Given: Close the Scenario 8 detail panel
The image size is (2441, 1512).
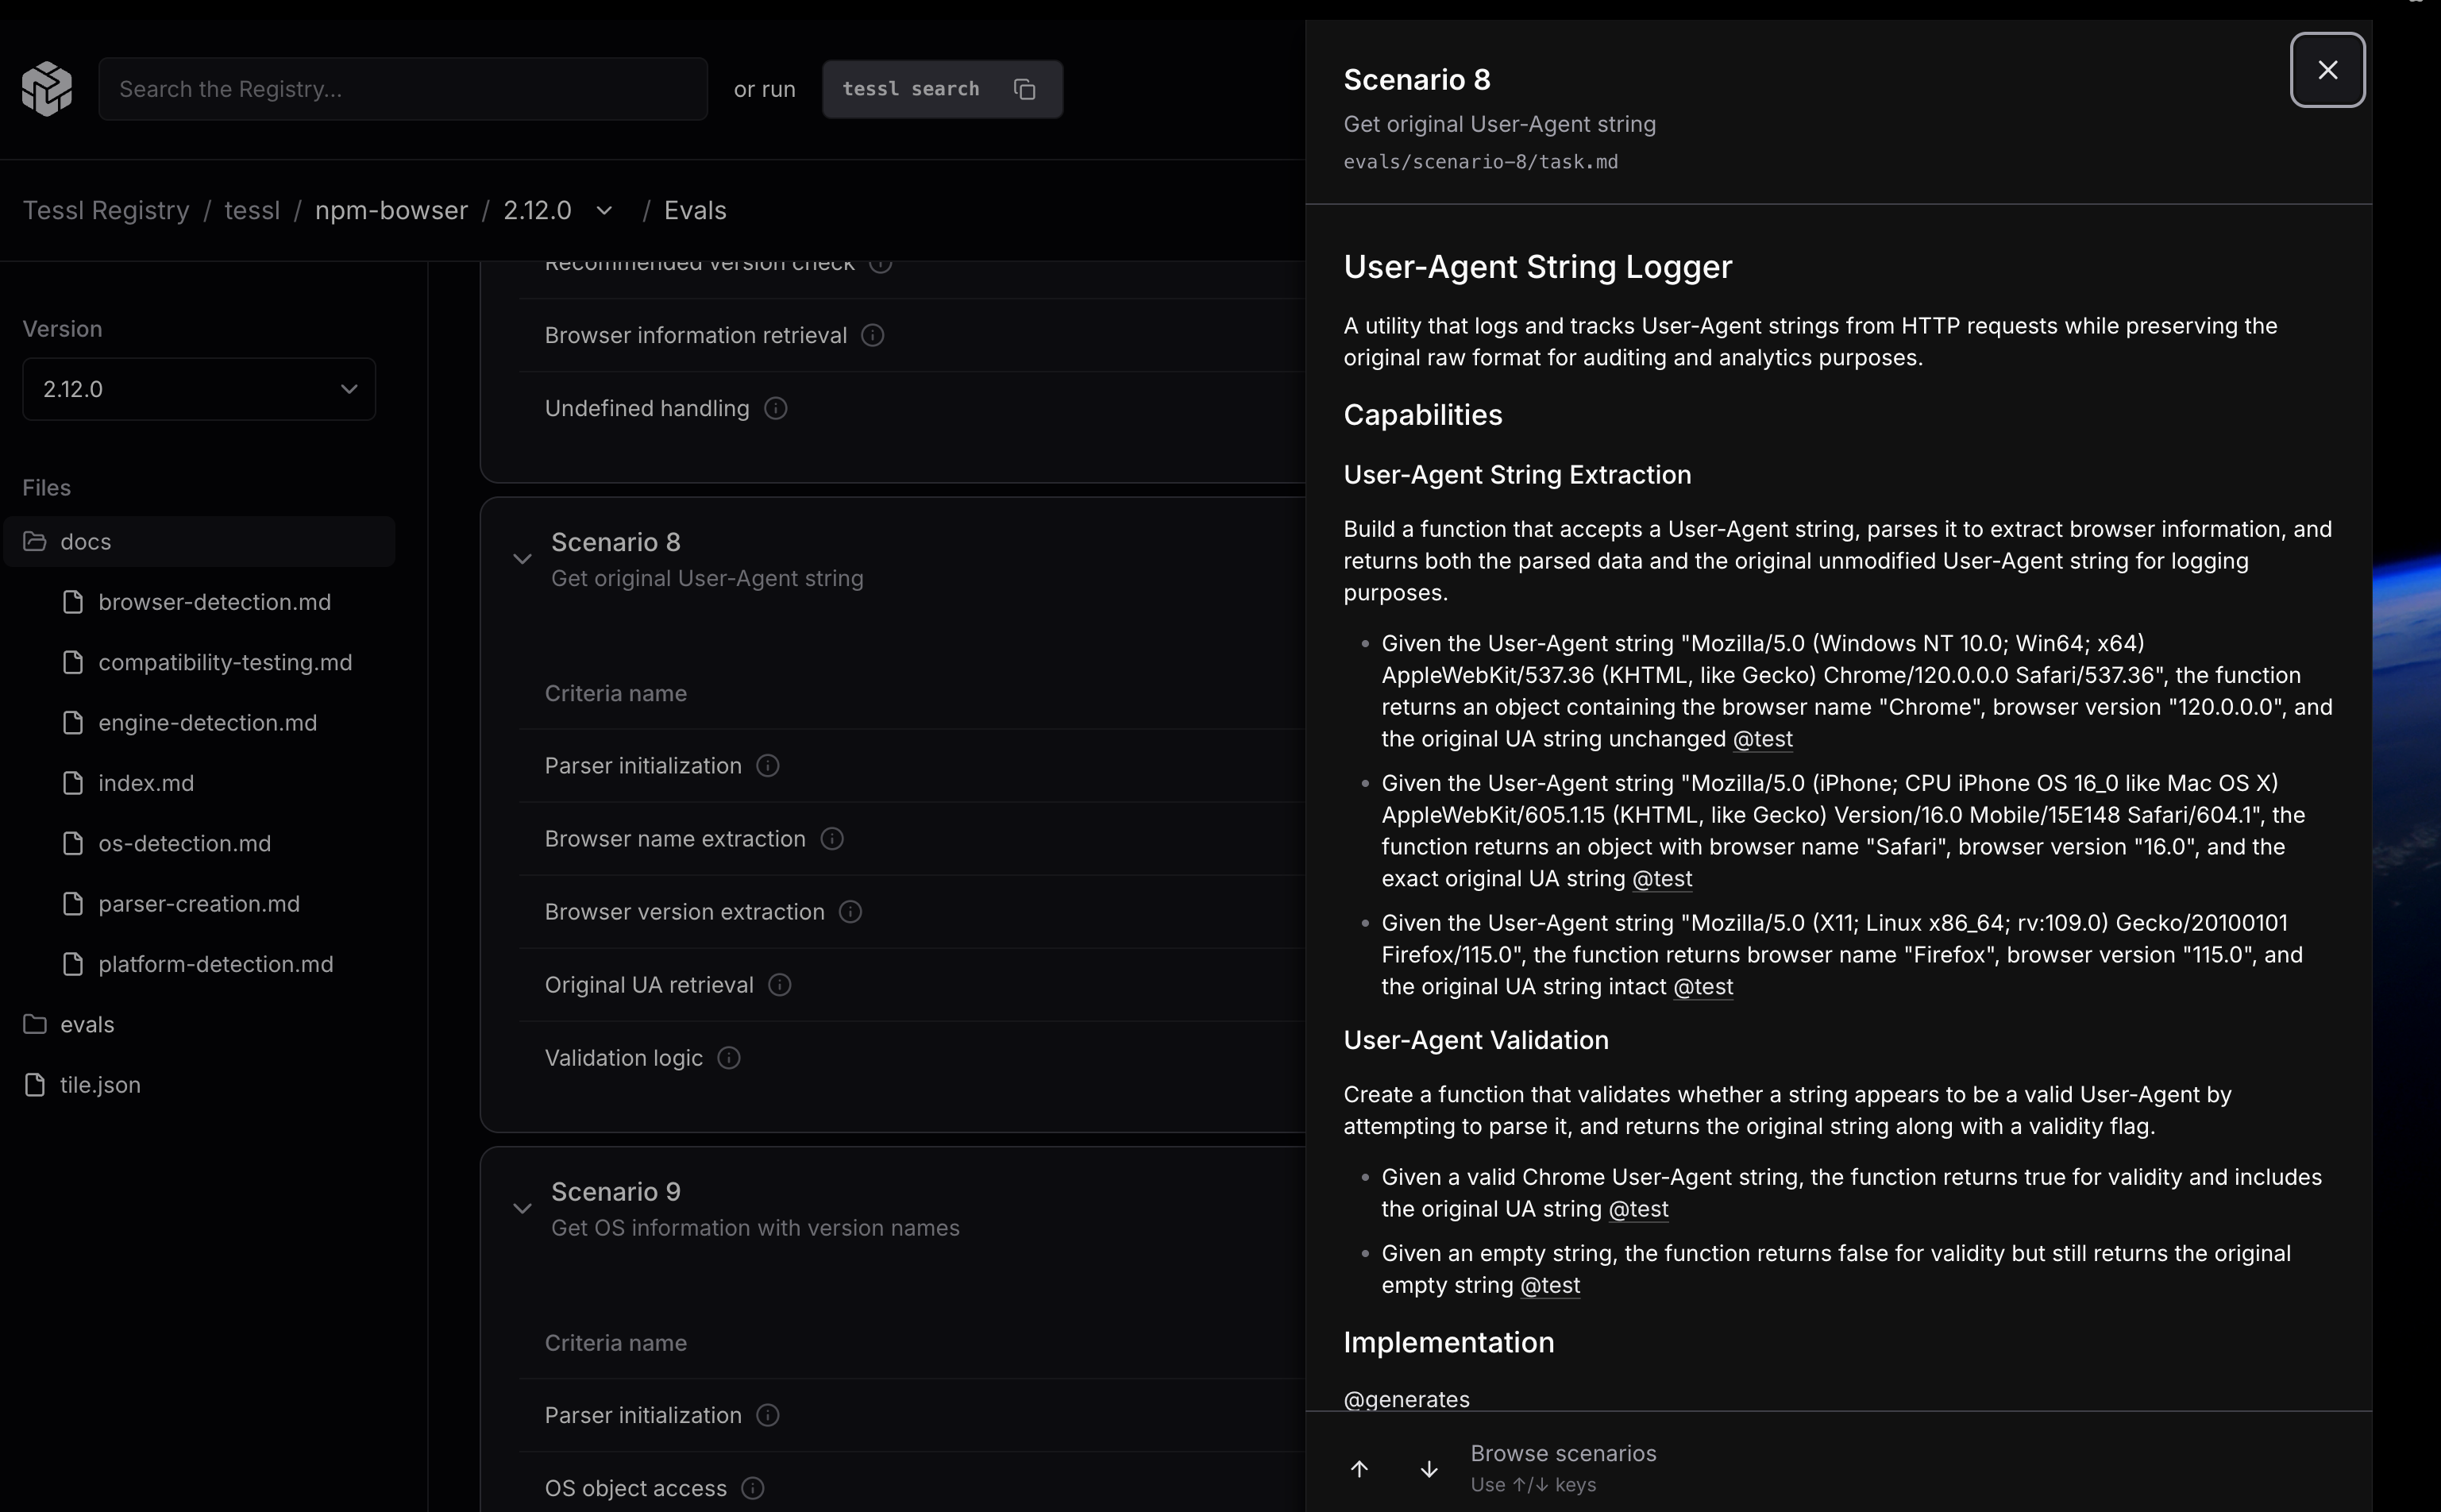Looking at the screenshot, I should tap(2327, 70).
